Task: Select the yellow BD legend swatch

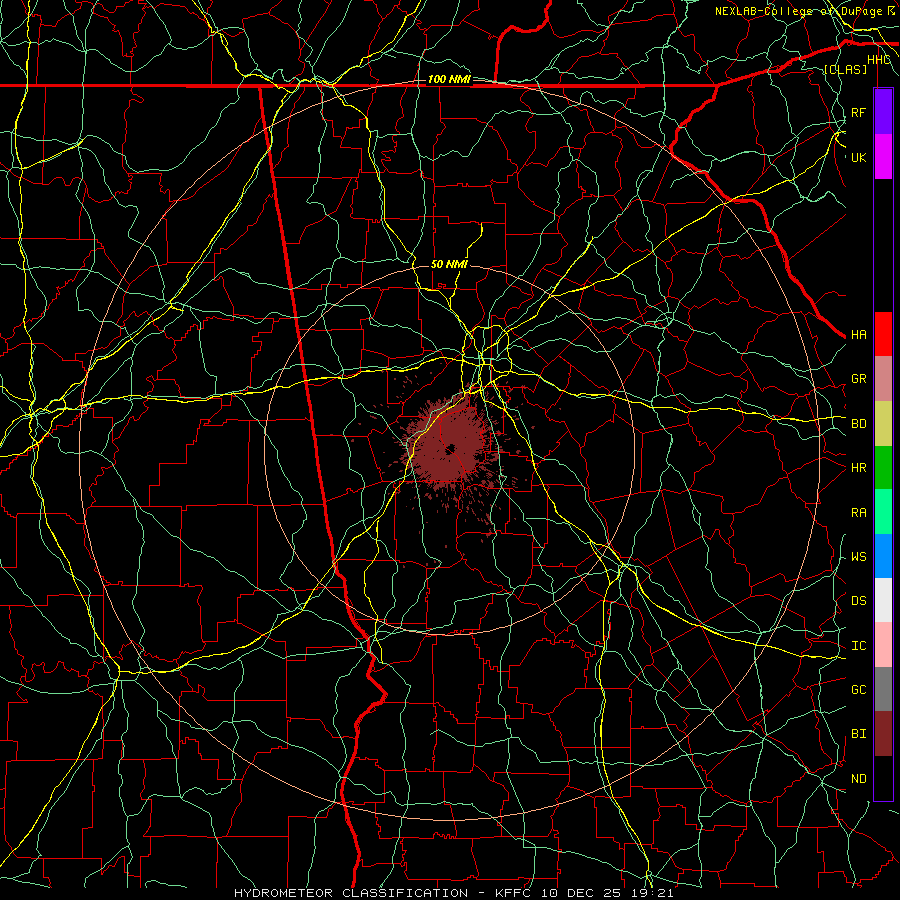Action: coord(883,424)
